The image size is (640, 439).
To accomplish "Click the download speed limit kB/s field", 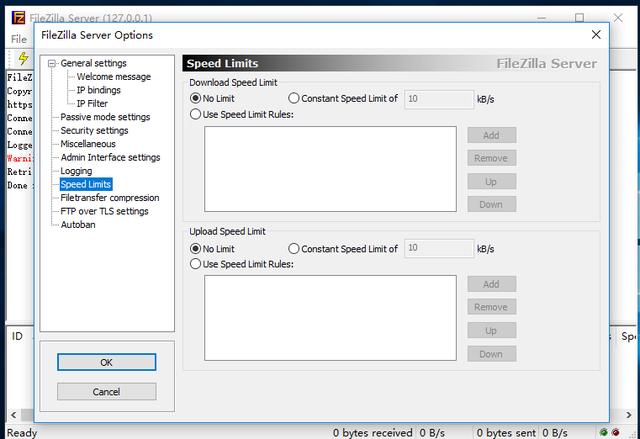I will (439, 99).
